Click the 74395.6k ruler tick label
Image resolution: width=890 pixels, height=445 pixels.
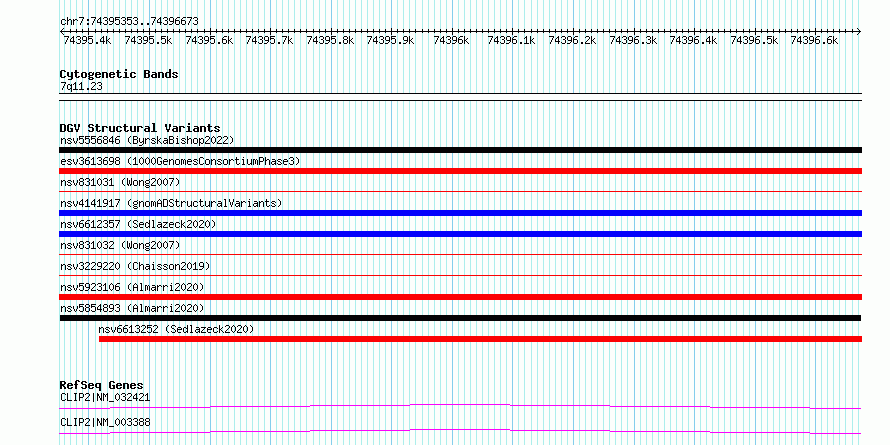209,40
